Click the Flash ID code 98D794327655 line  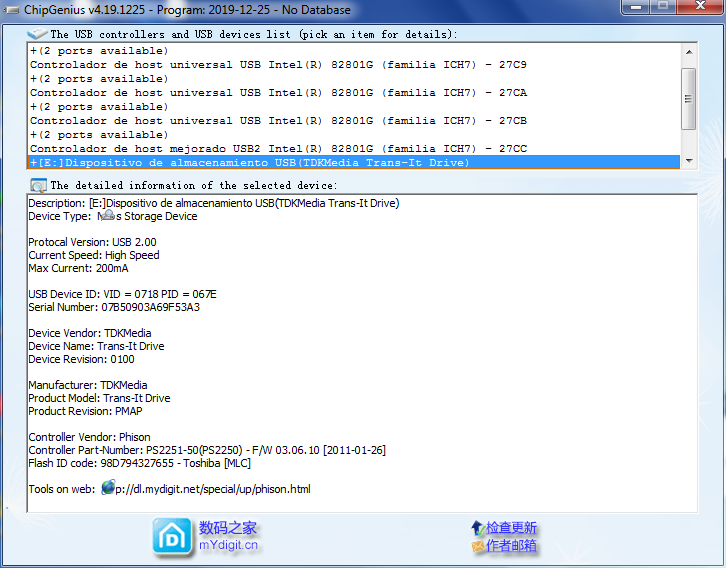(x=139, y=463)
